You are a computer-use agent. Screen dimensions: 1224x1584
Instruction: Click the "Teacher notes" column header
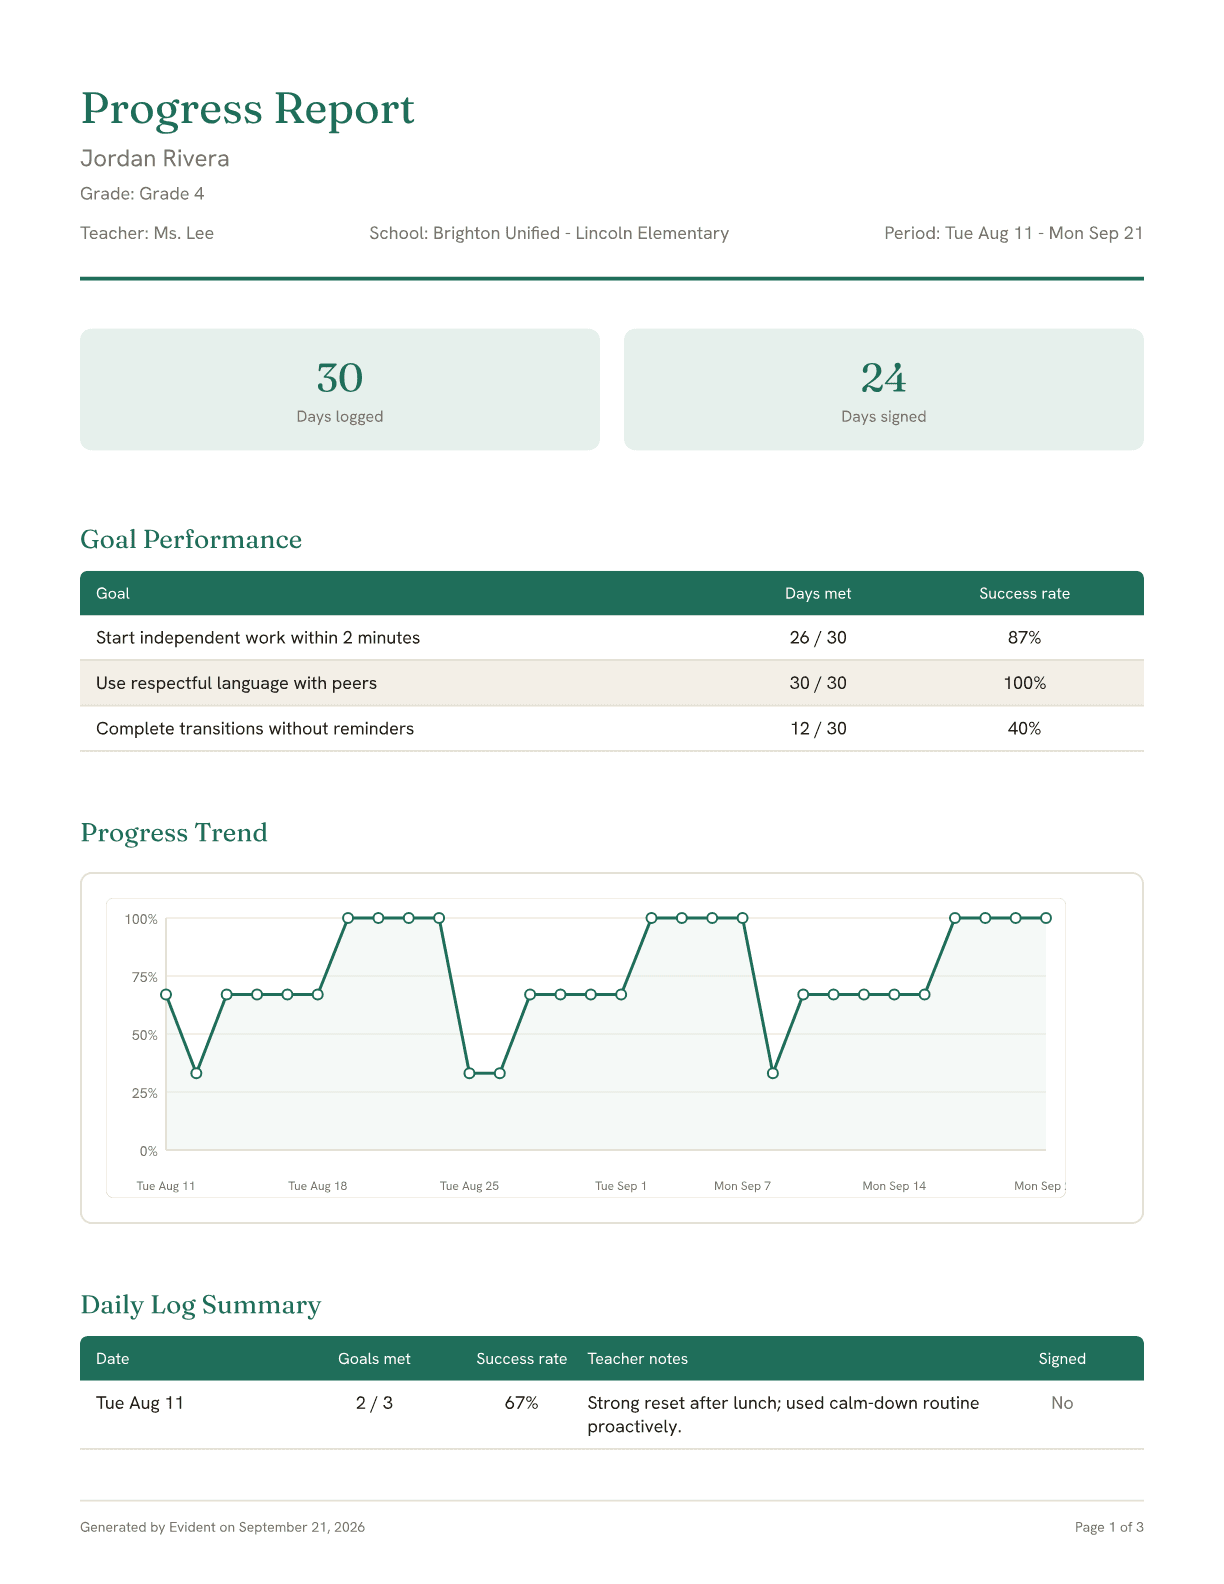pyautogui.click(x=638, y=1359)
